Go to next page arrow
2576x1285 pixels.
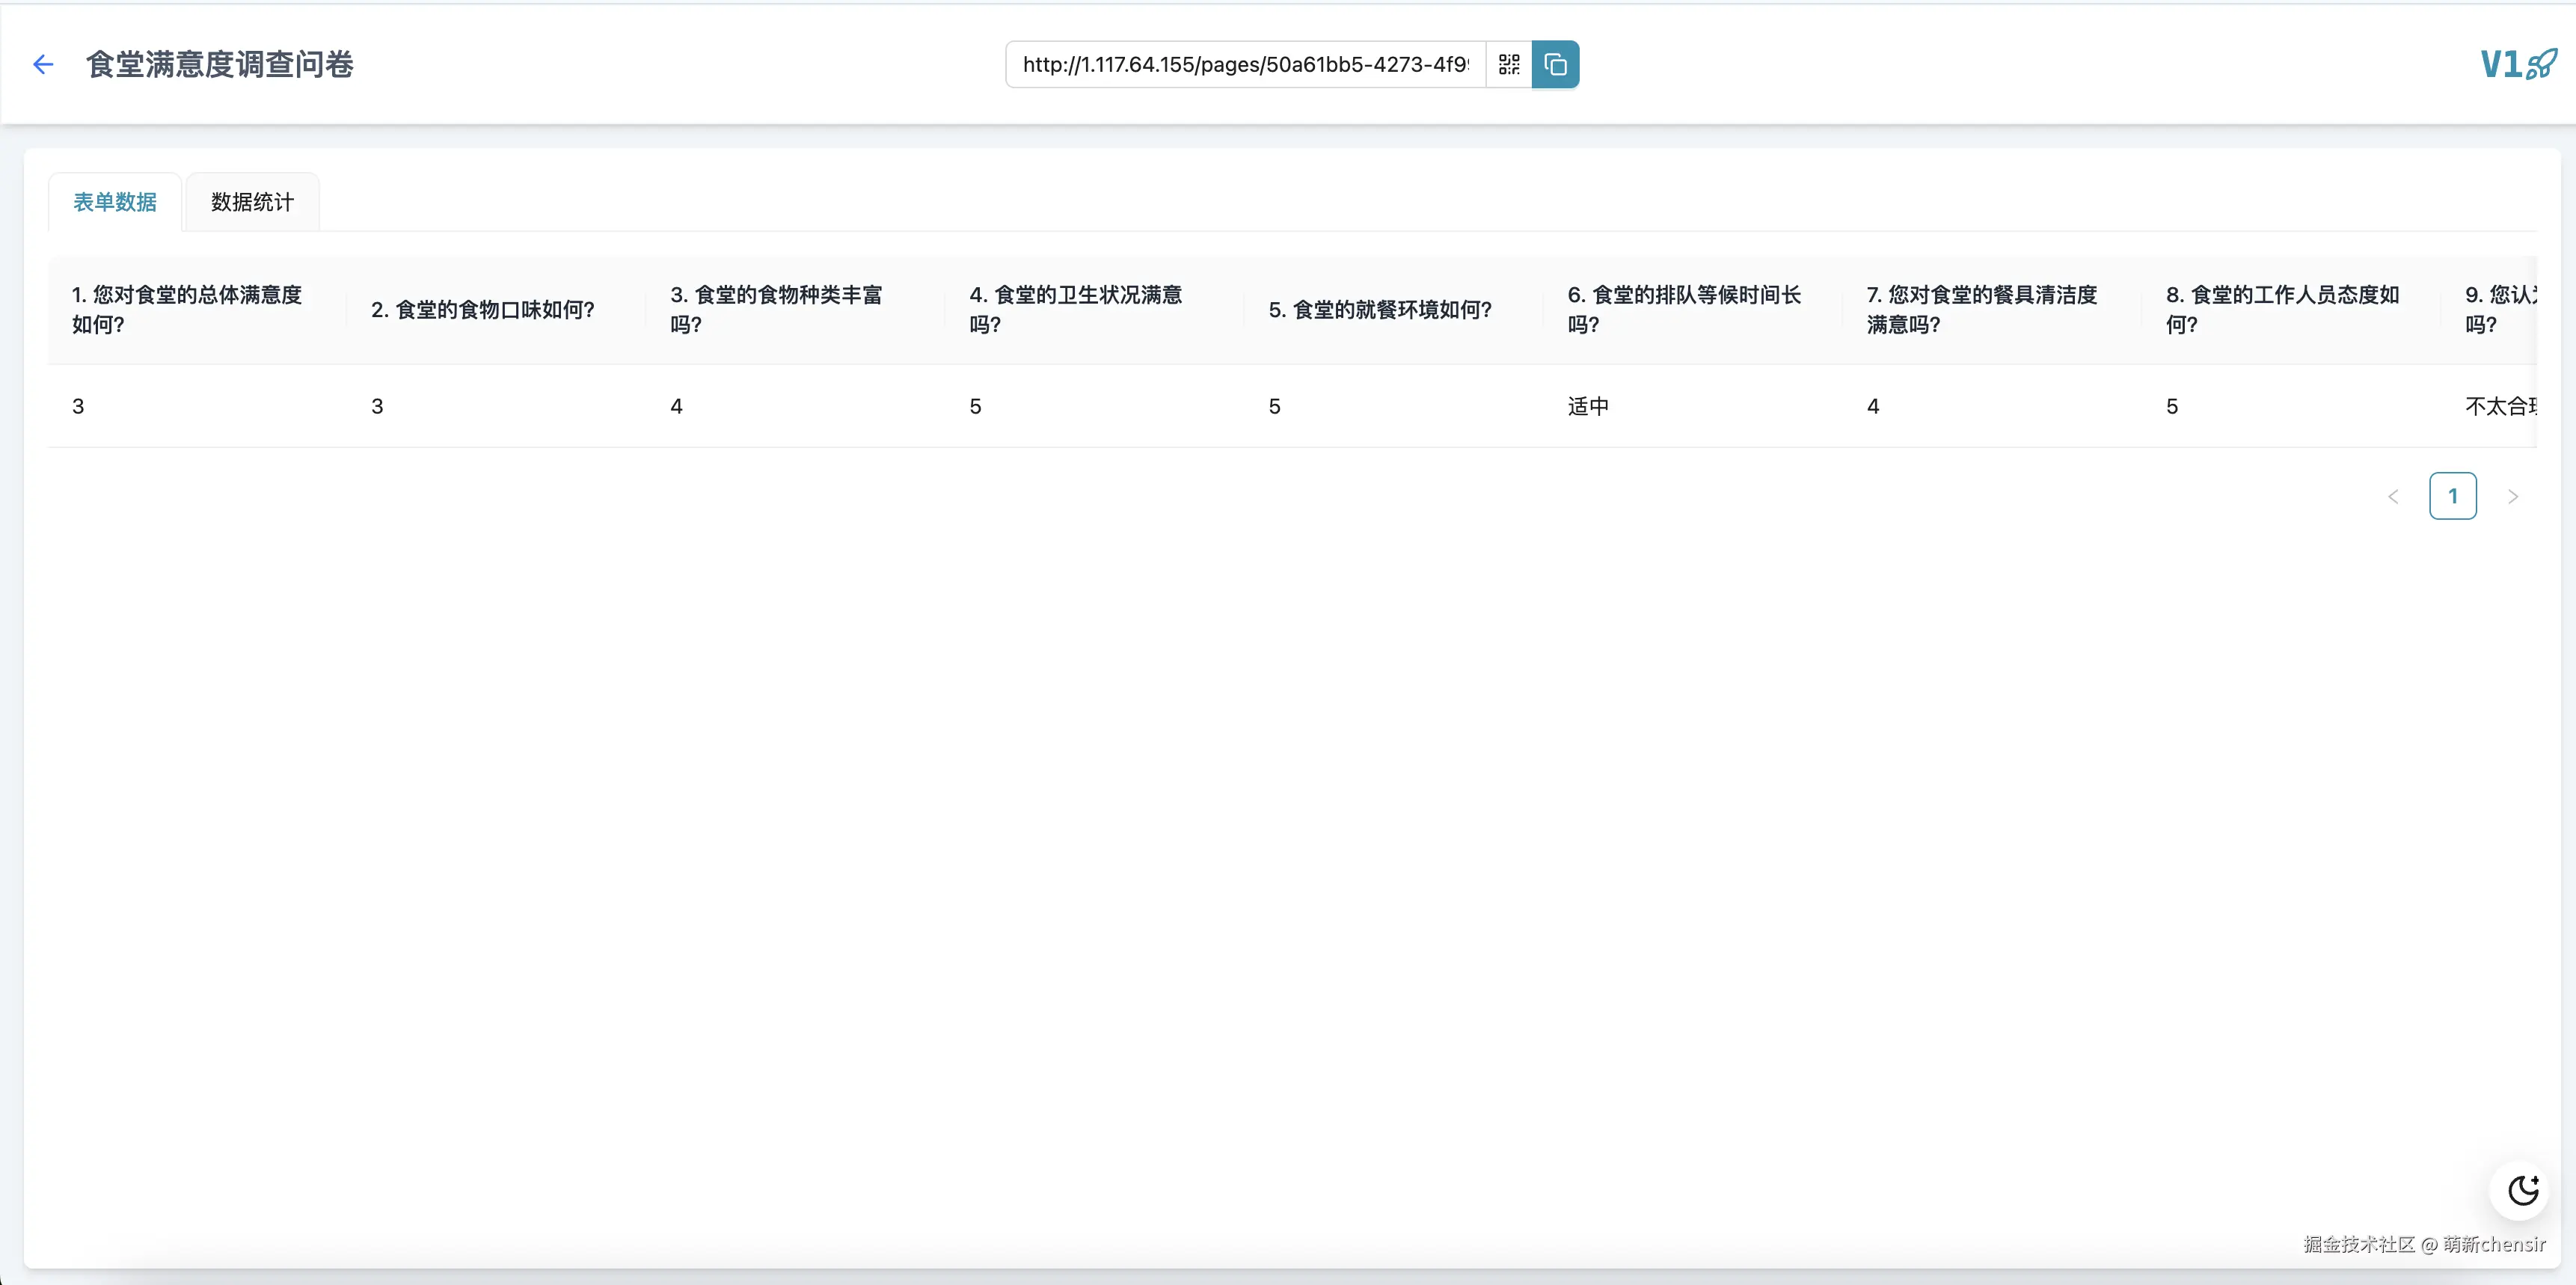pos(2512,497)
